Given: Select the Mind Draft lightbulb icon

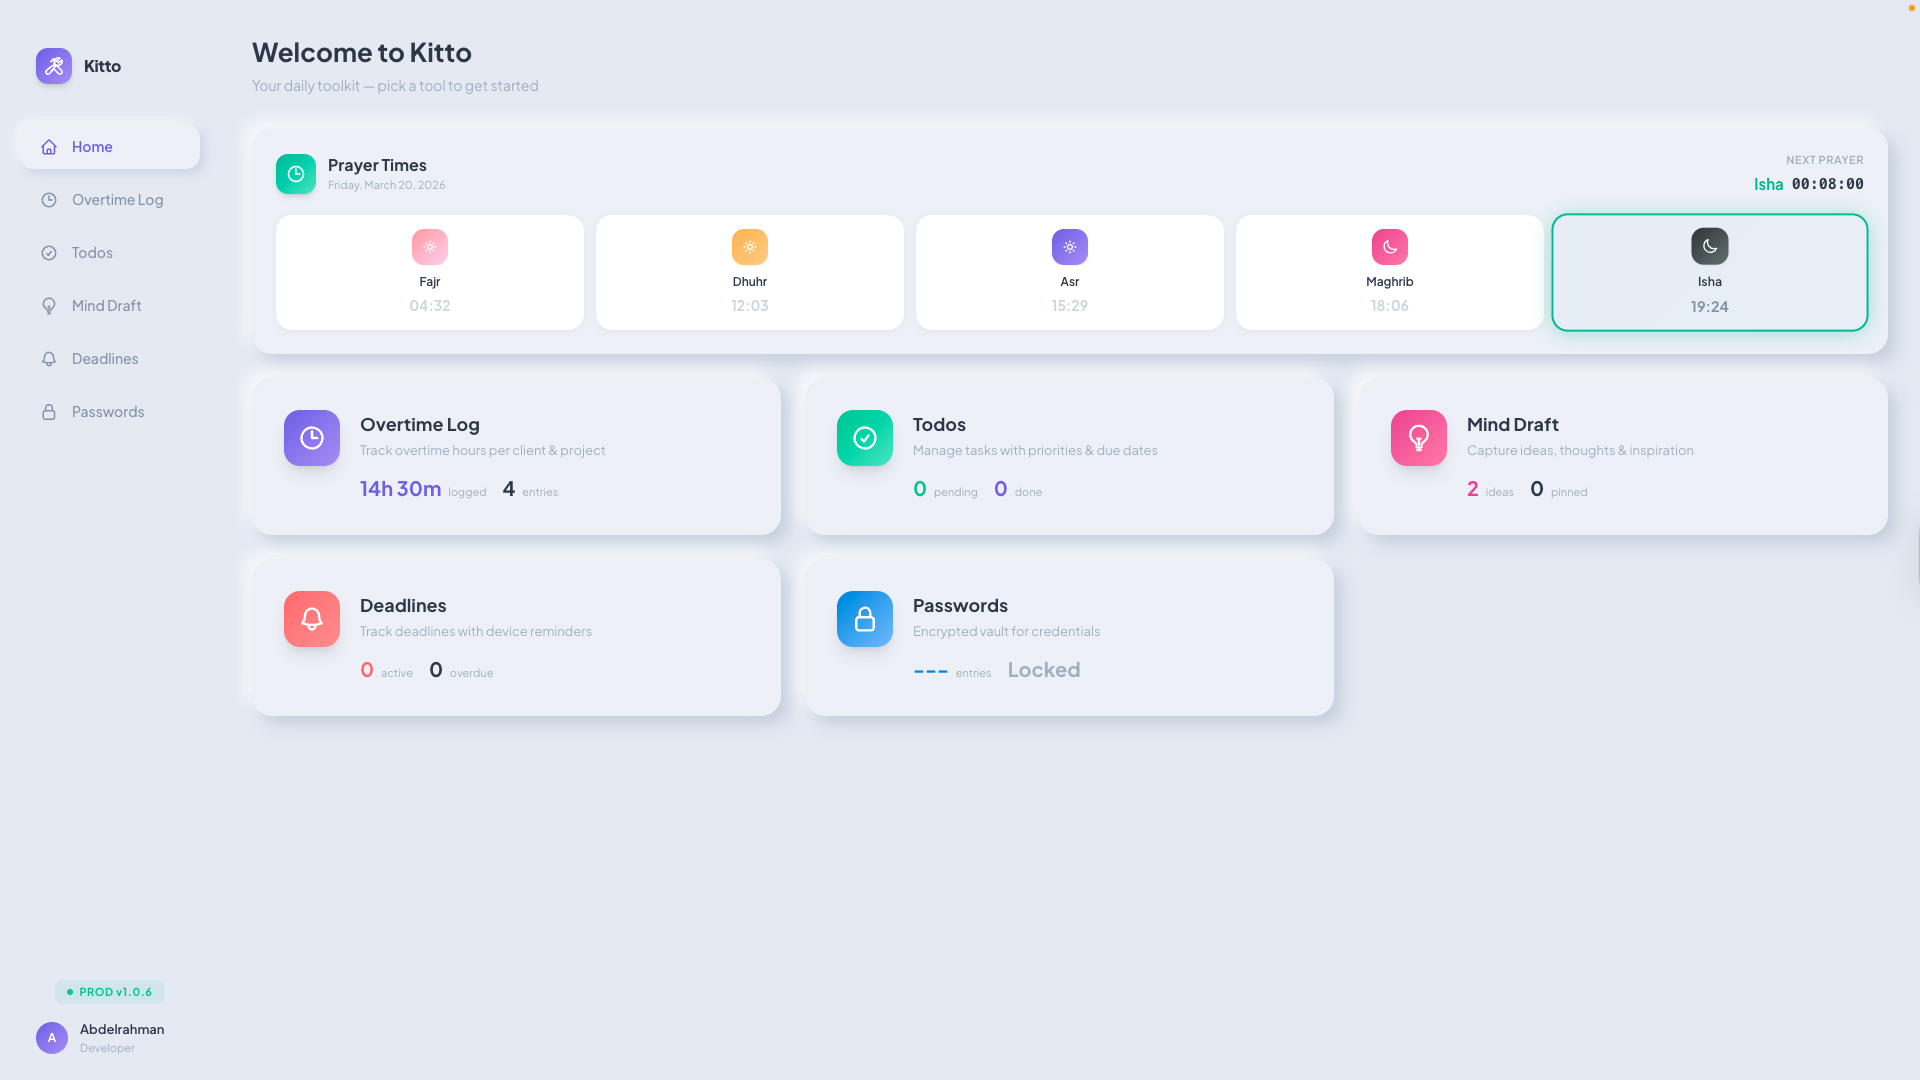Looking at the screenshot, I should tap(50, 305).
